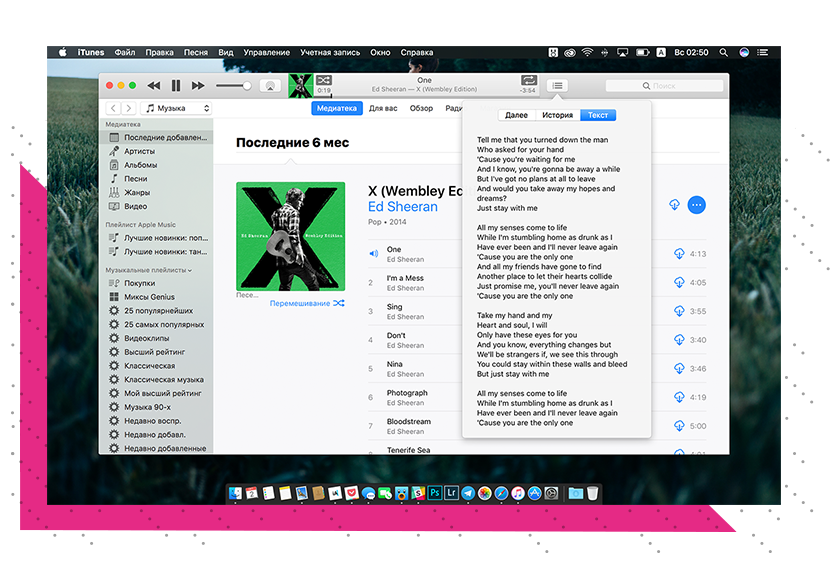Click the now-playing album artwork thumbnail
The height and width of the screenshot is (580, 840).
(x=301, y=86)
